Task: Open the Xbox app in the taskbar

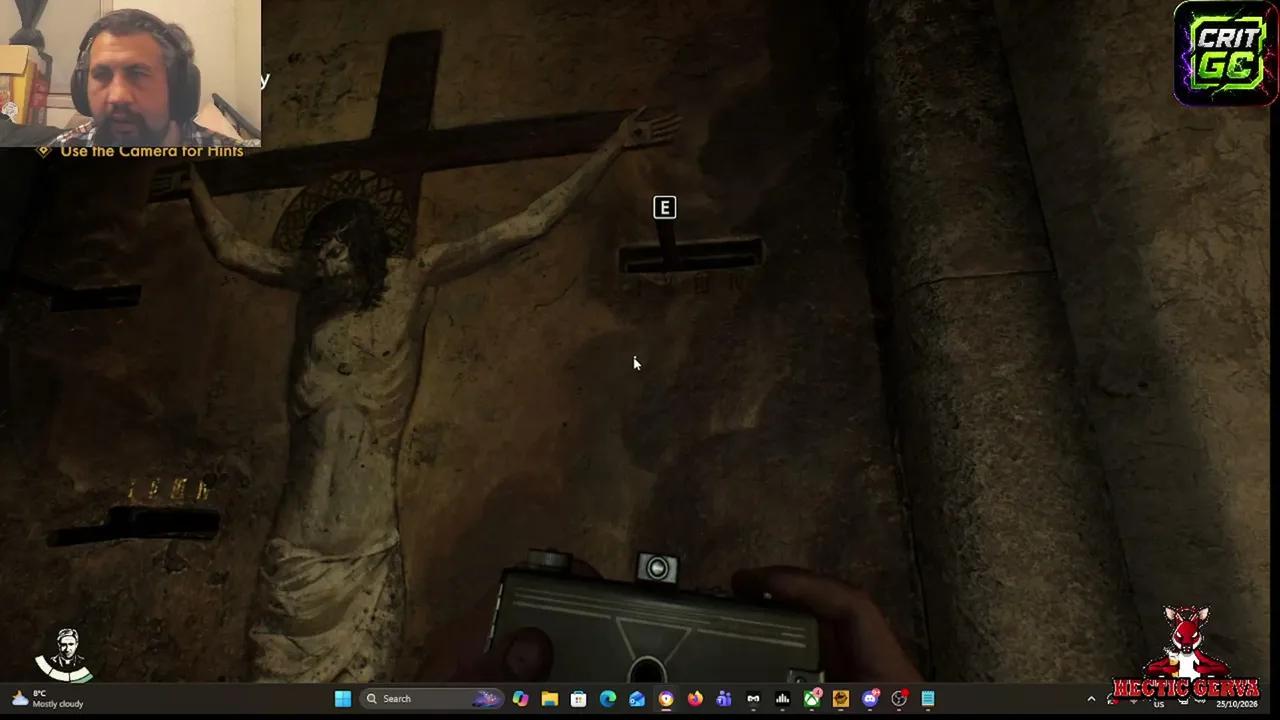Action: coord(812,699)
